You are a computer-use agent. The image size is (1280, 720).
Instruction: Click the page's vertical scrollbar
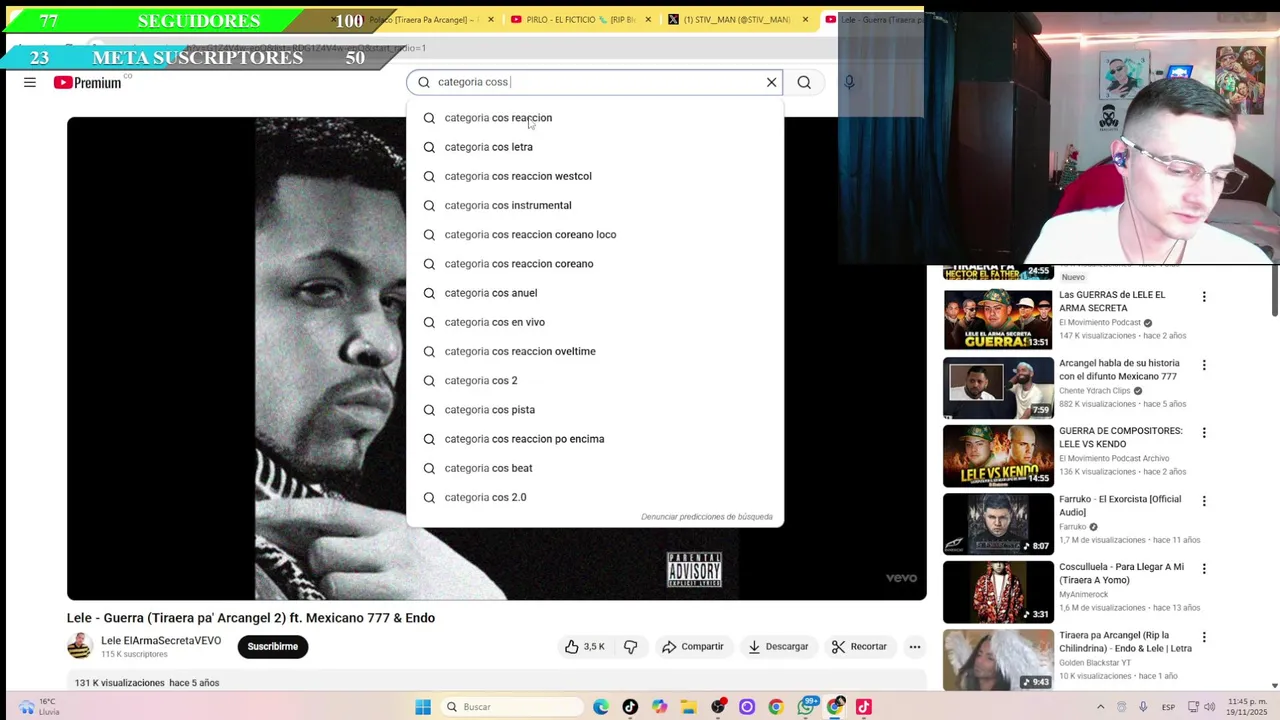[x=1274, y=290]
